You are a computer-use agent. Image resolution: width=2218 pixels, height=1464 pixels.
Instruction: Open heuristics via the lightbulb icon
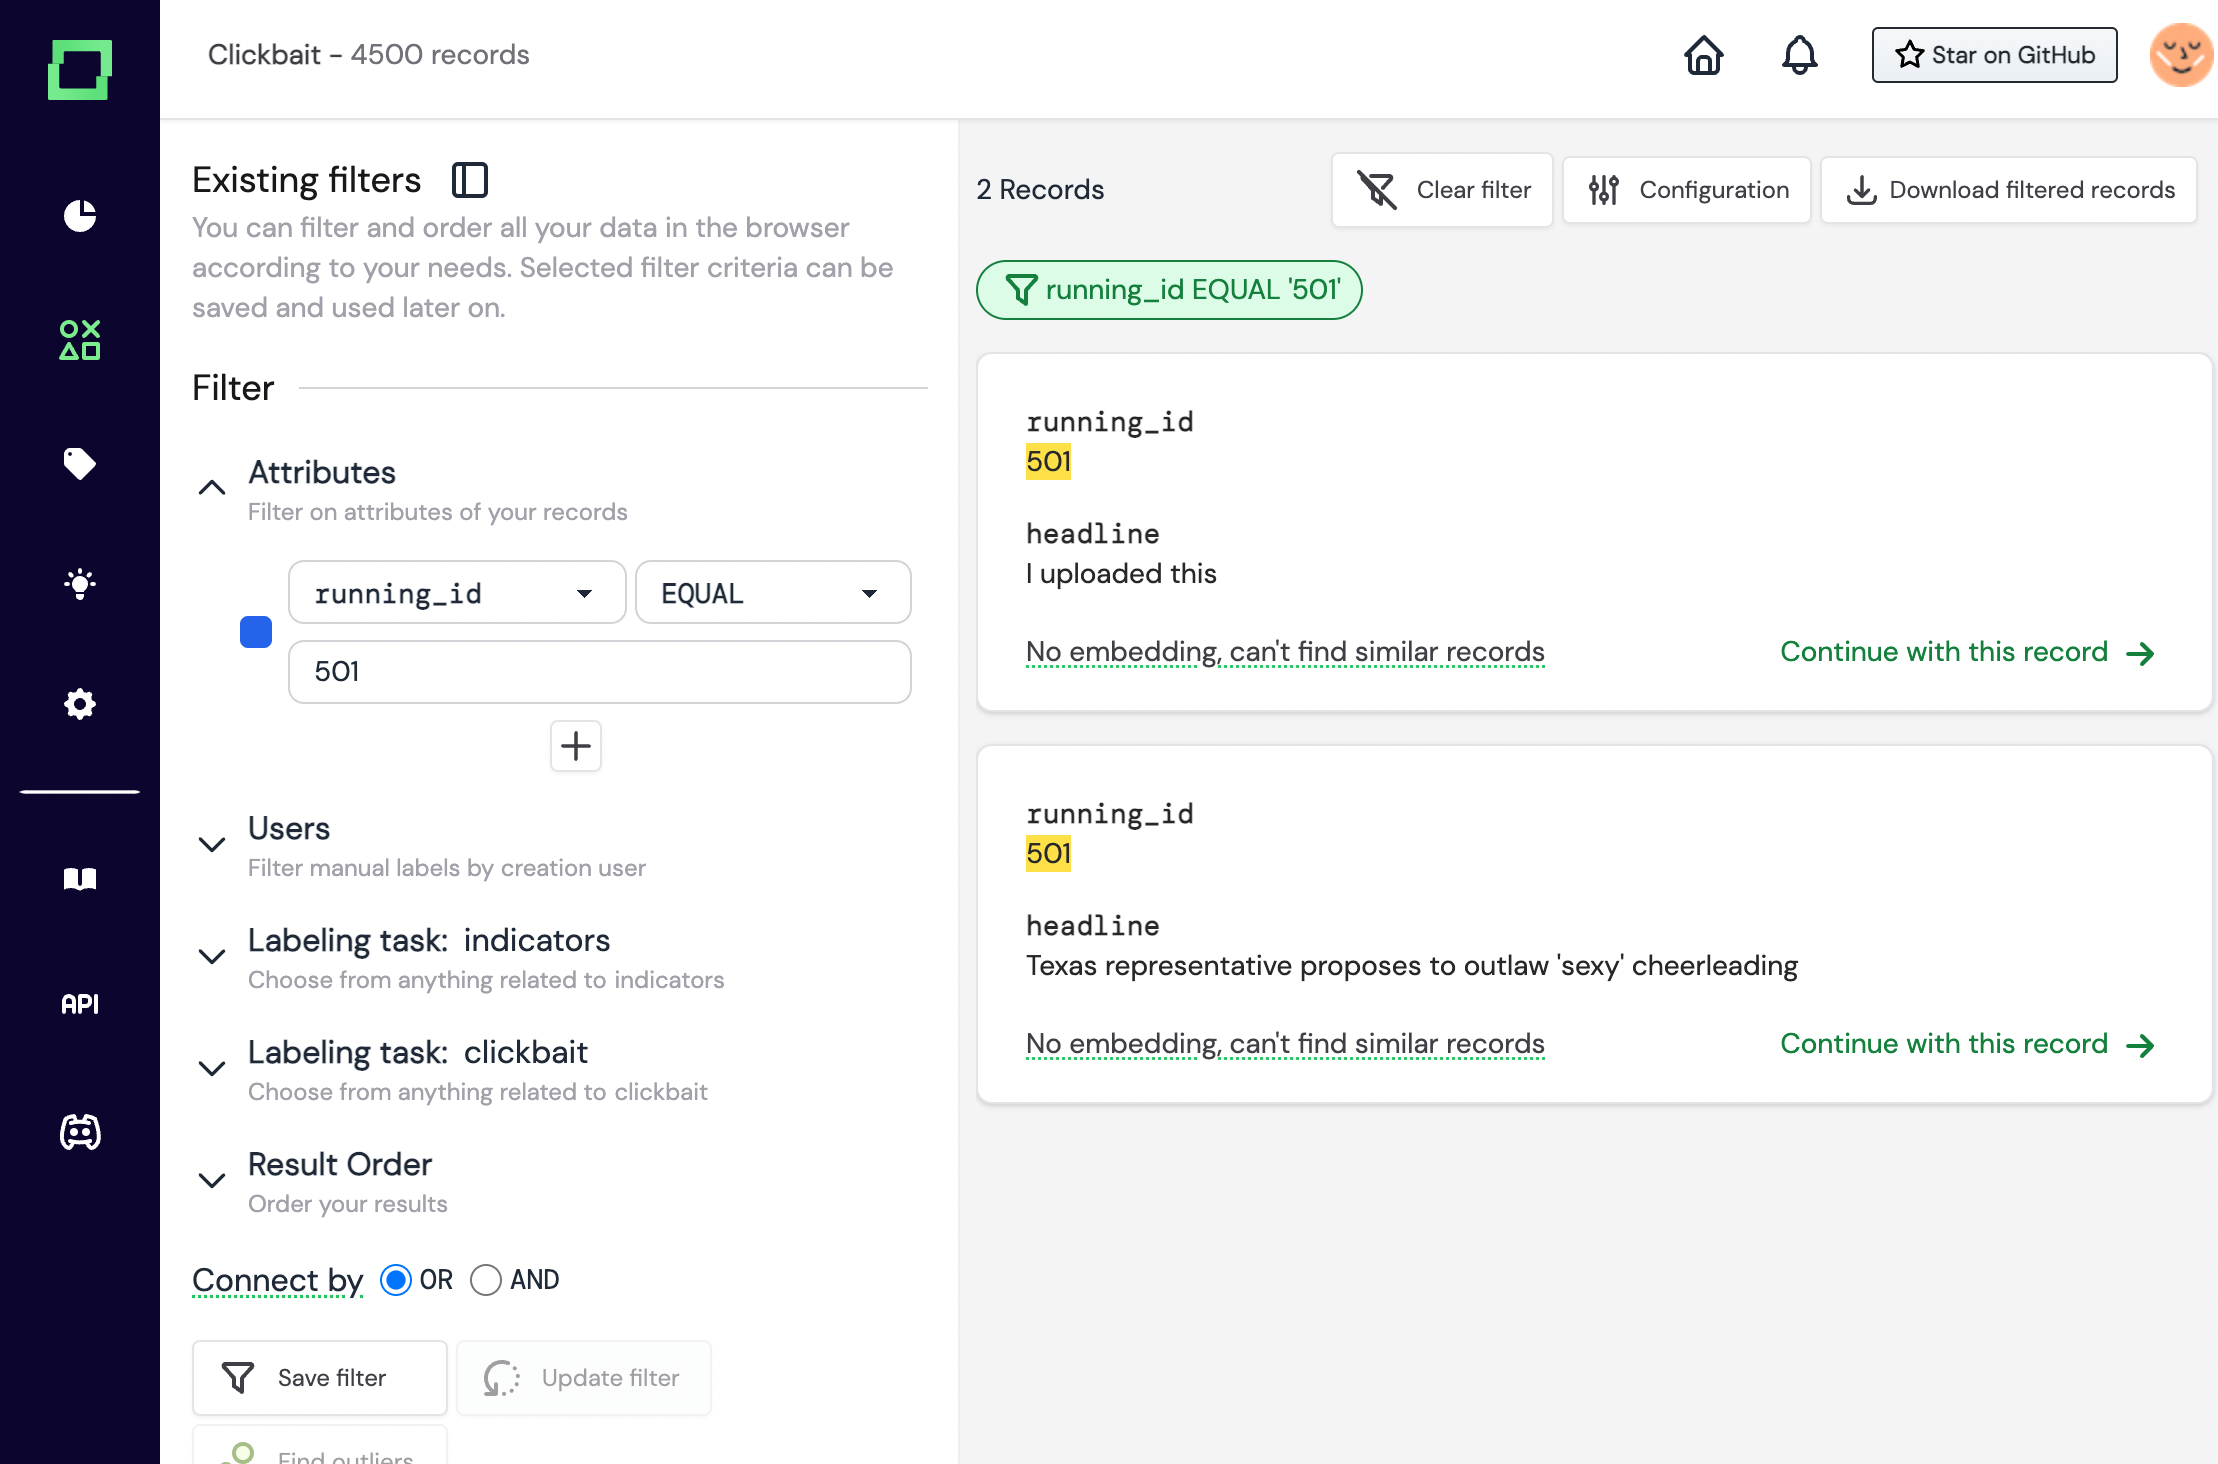80,583
